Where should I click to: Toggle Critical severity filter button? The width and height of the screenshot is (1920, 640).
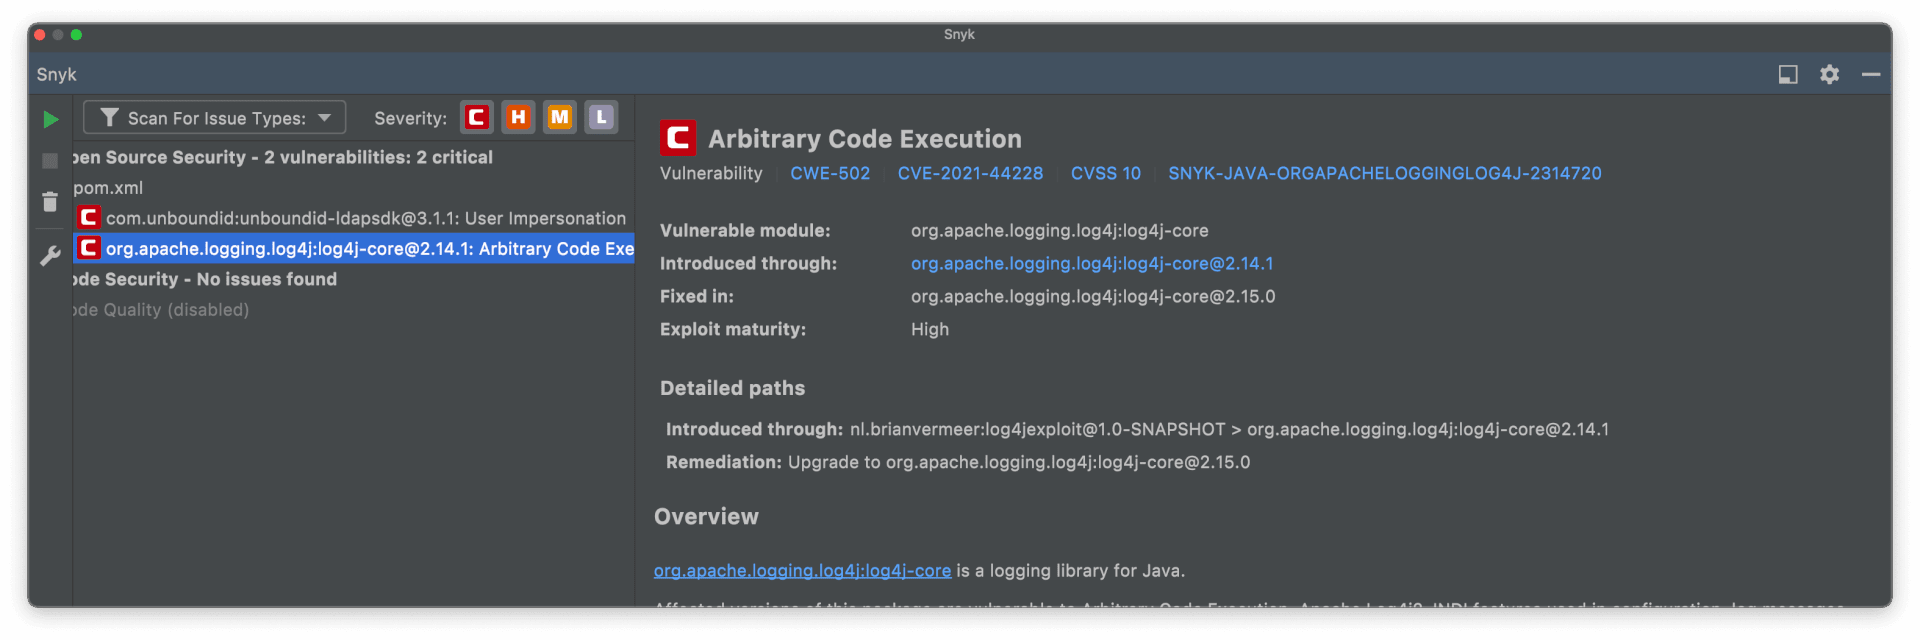point(477,117)
